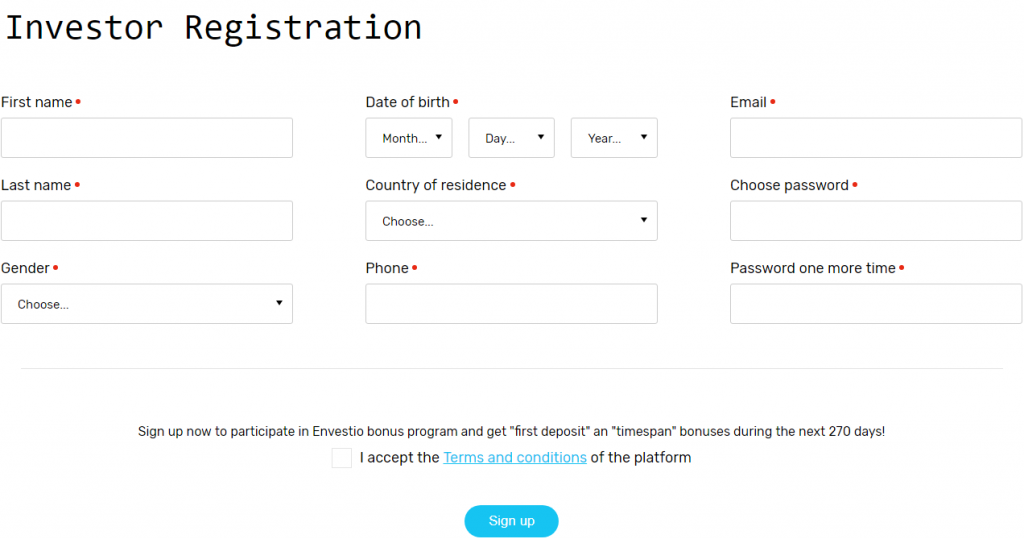Screen dimensions: 1024x539
Task: Click the Month dropdown arrow icon
Action: point(438,137)
